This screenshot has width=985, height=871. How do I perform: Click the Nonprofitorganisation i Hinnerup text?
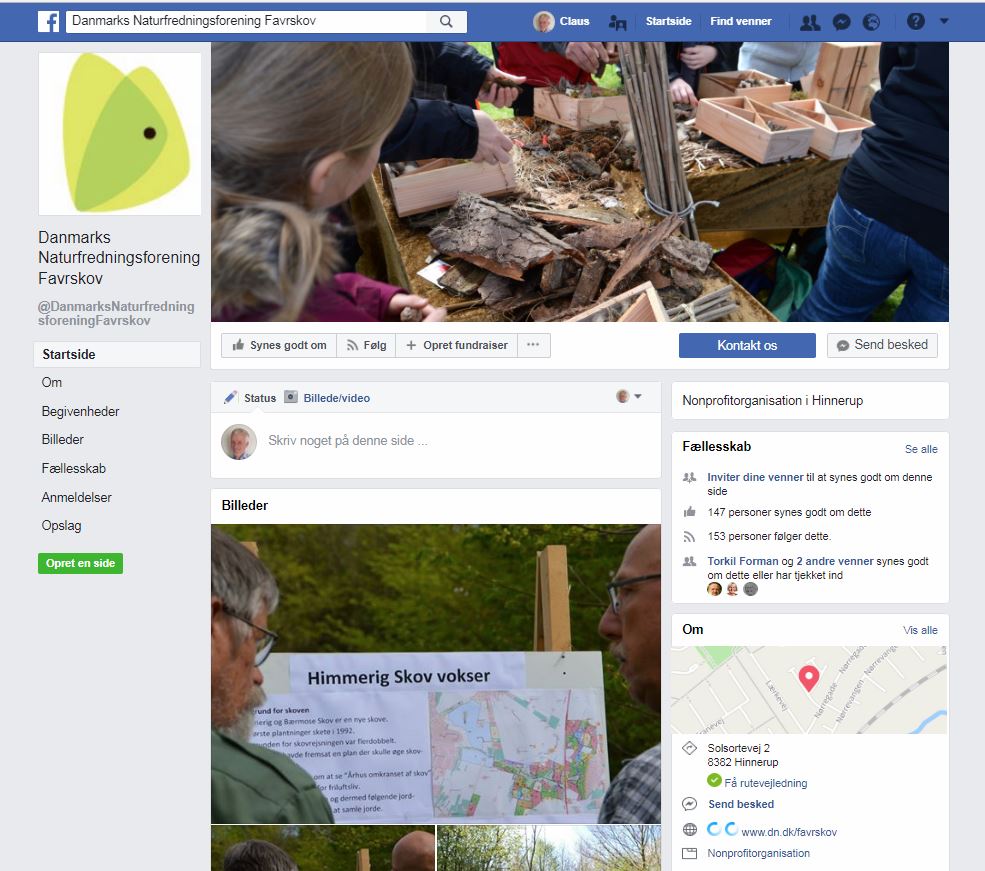pos(773,401)
